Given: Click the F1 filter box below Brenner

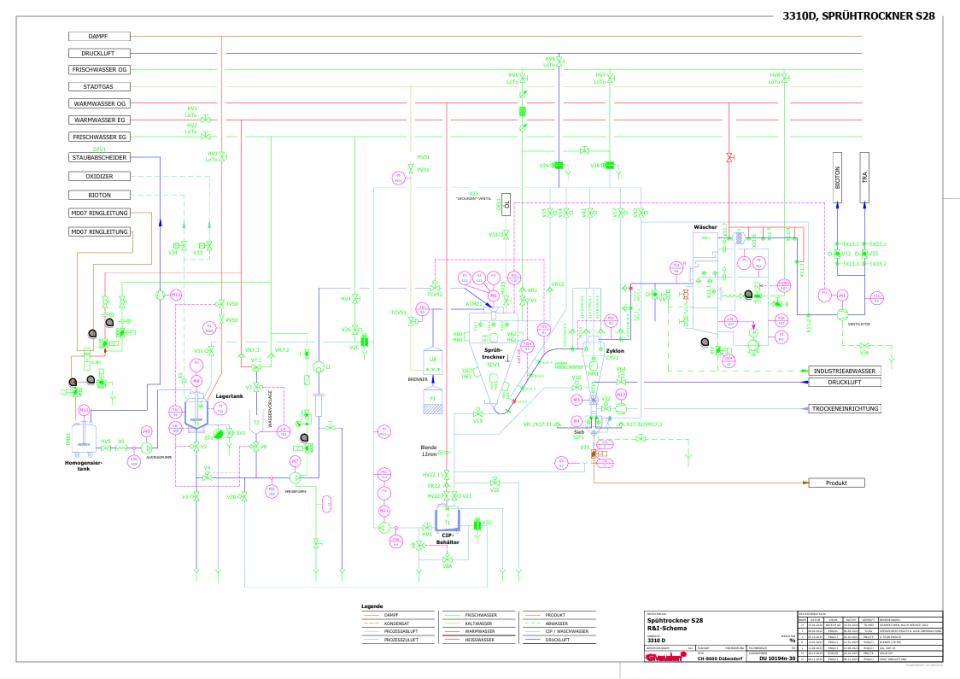Looking at the screenshot, I should (433, 397).
